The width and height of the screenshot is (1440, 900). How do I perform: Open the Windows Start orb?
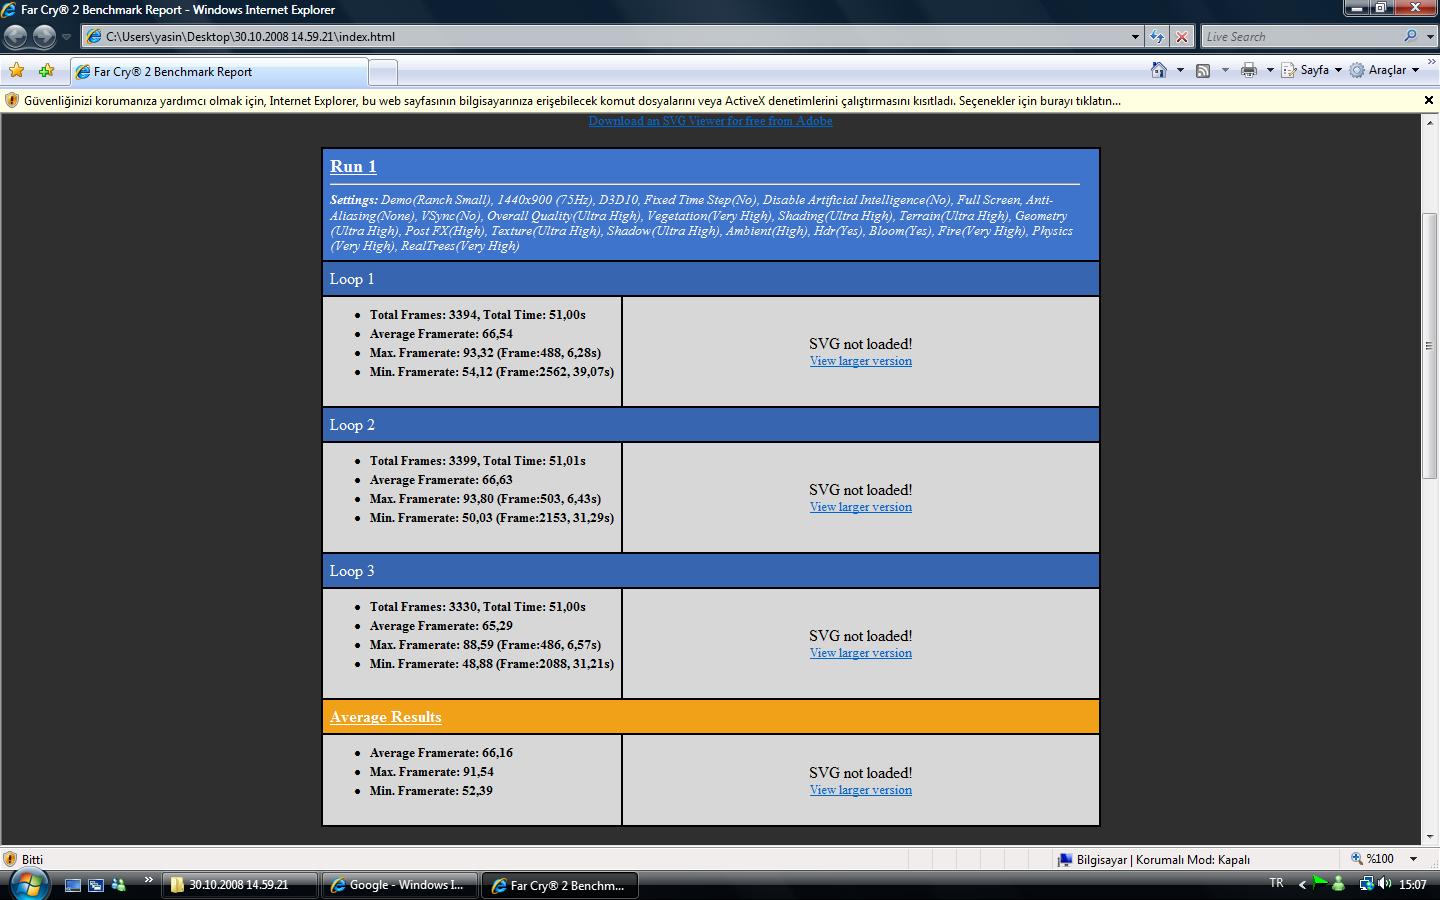point(27,883)
